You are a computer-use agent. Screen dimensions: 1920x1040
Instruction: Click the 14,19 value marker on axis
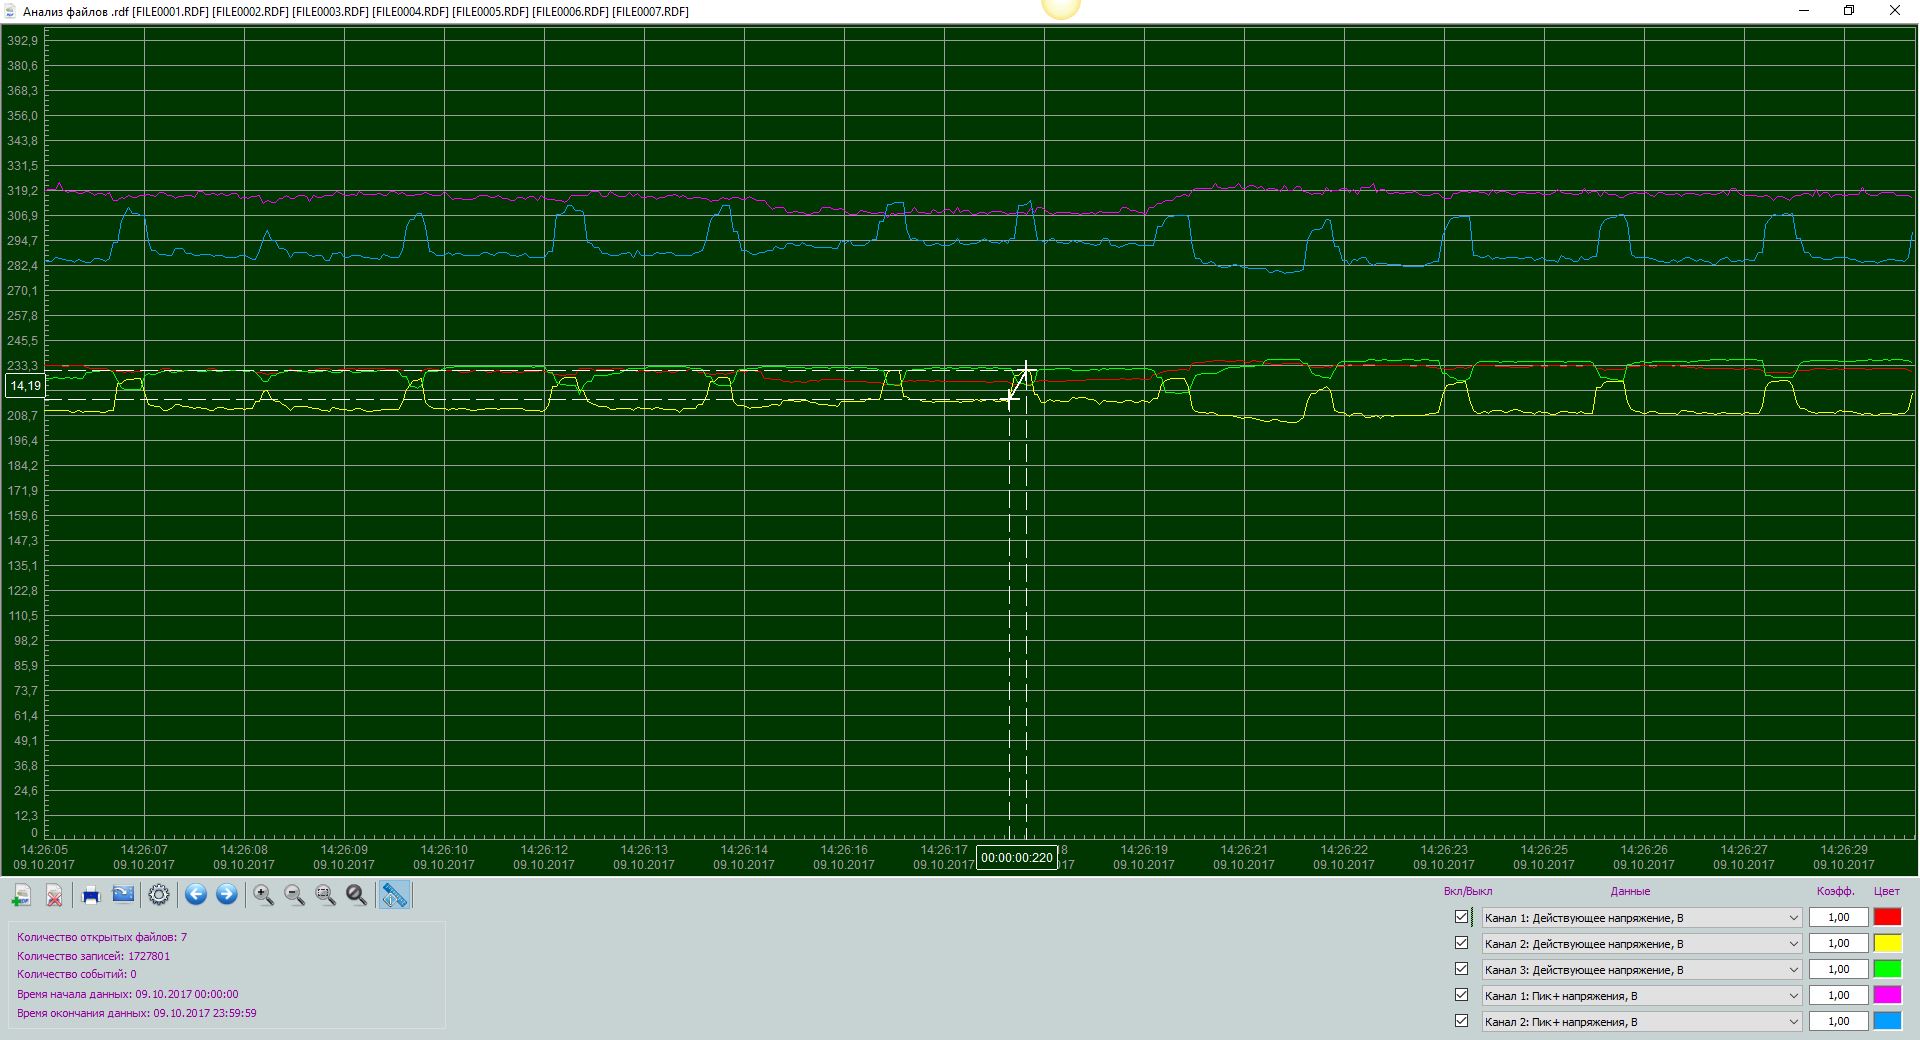click(x=26, y=386)
